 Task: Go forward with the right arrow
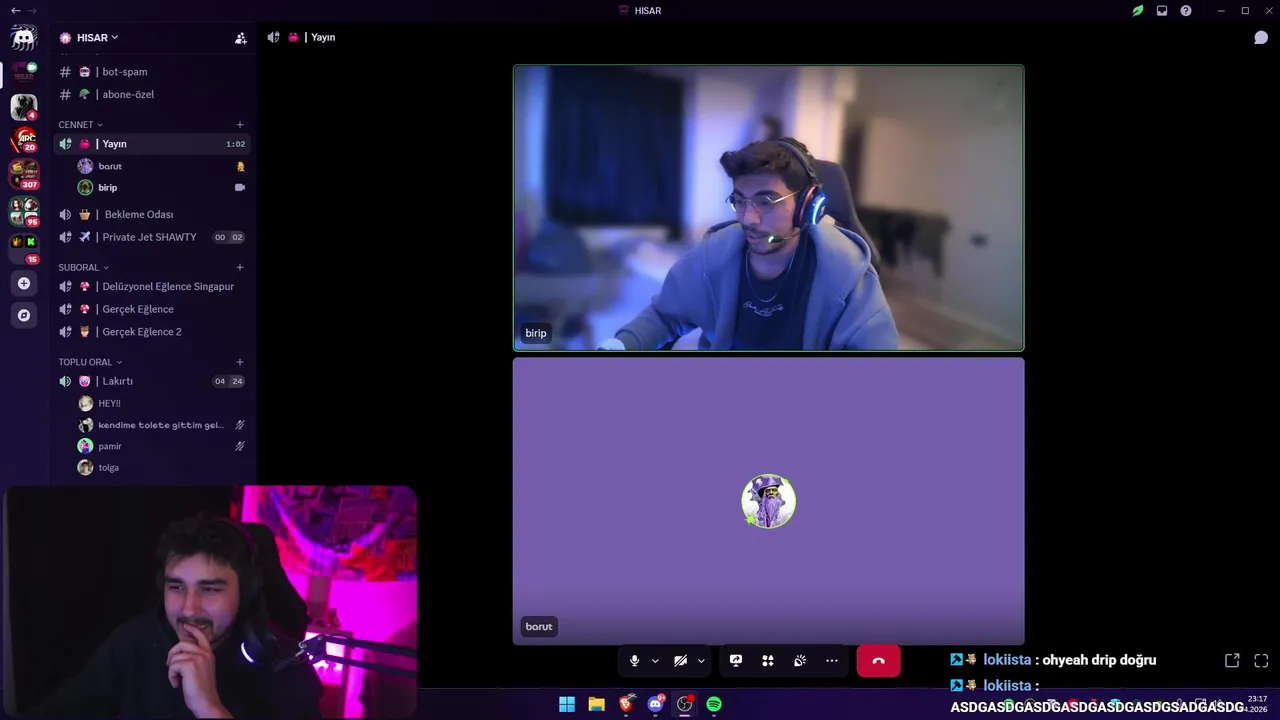click(x=32, y=10)
